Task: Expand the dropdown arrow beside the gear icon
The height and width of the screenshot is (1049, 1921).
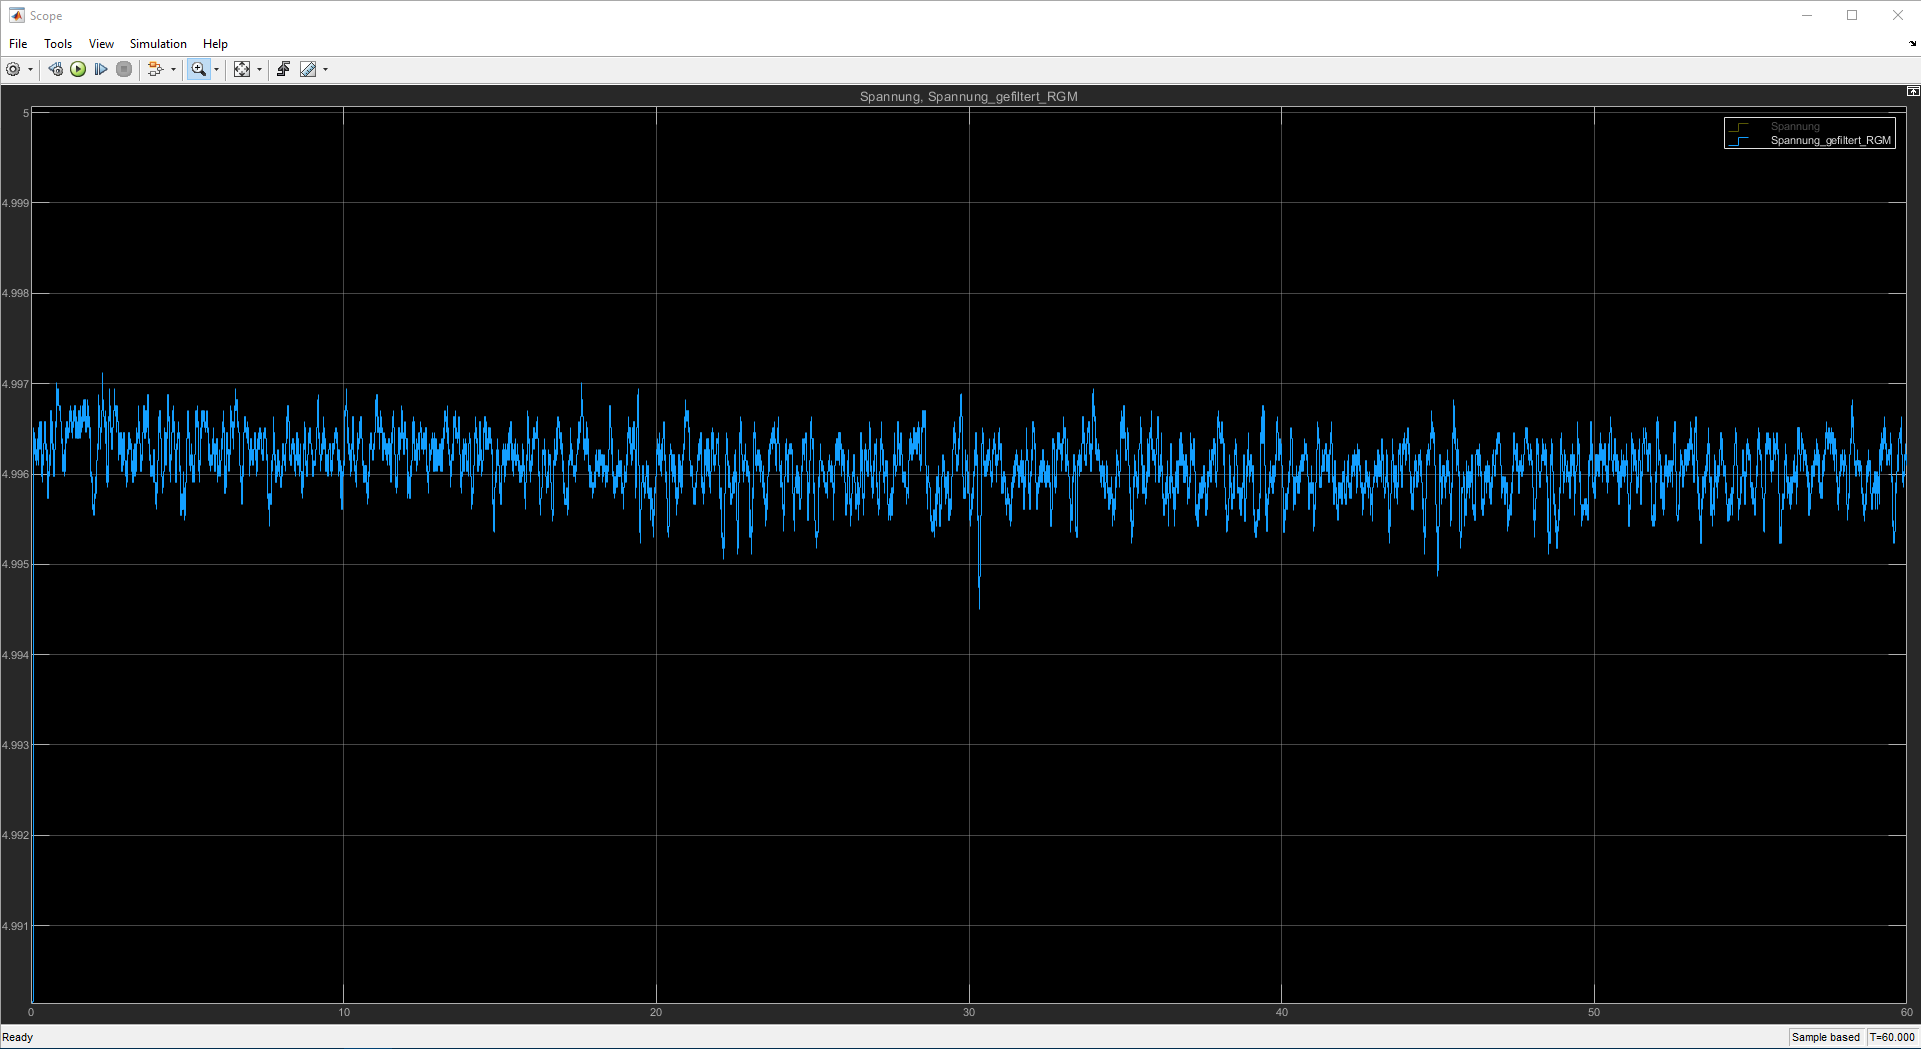Action: tap(30, 69)
